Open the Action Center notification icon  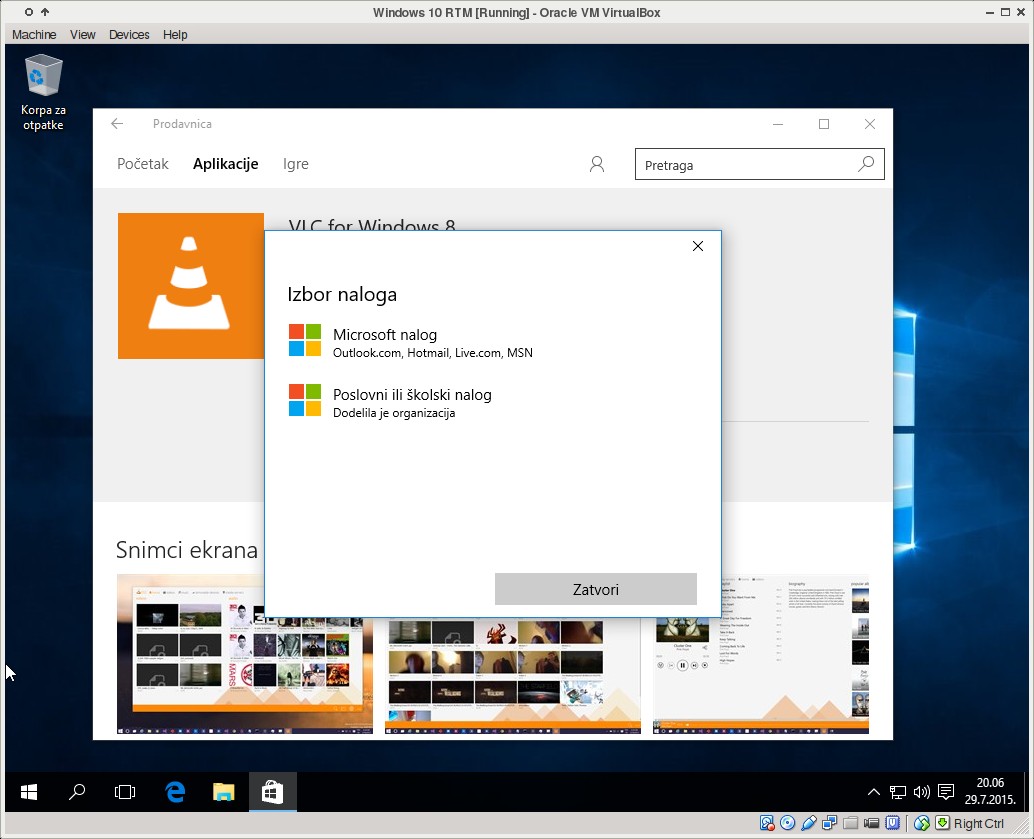946,792
